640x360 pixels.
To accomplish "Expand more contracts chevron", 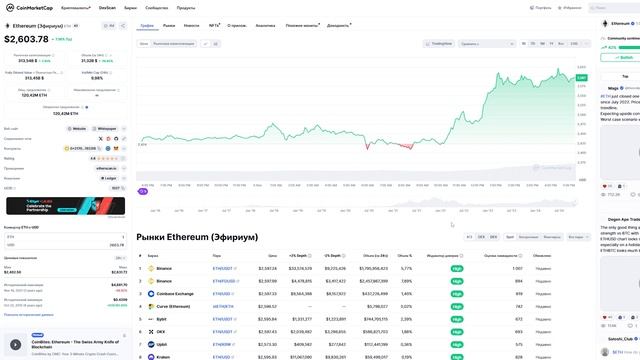I will (124, 149).
